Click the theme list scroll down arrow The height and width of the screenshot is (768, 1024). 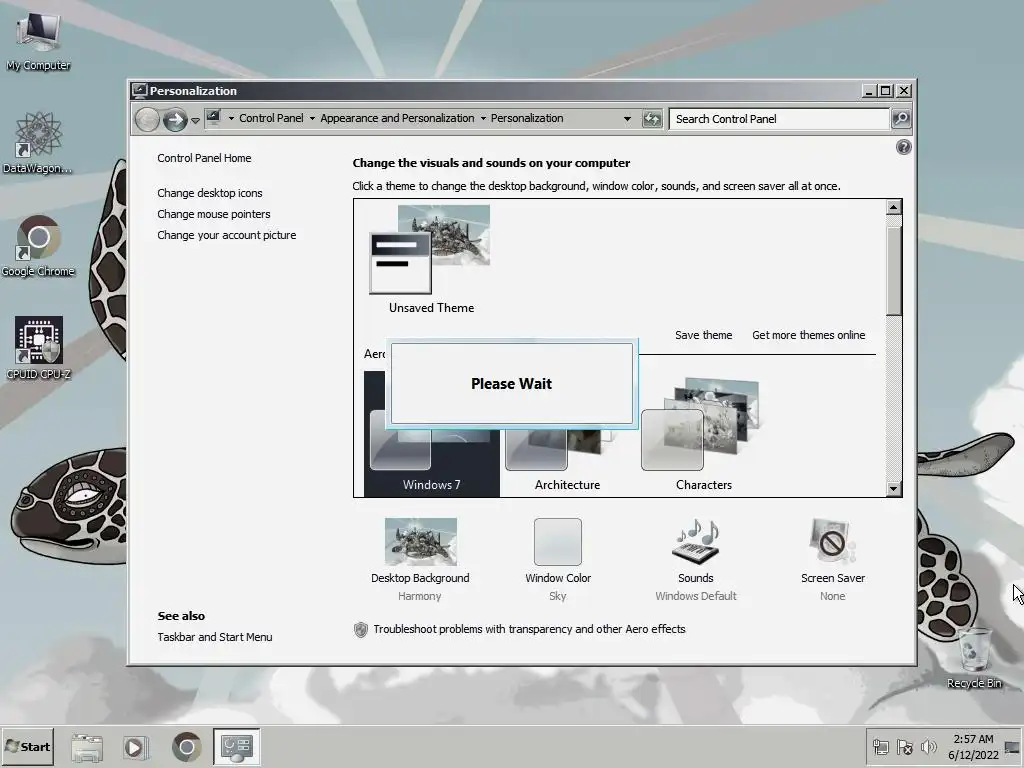click(x=893, y=488)
